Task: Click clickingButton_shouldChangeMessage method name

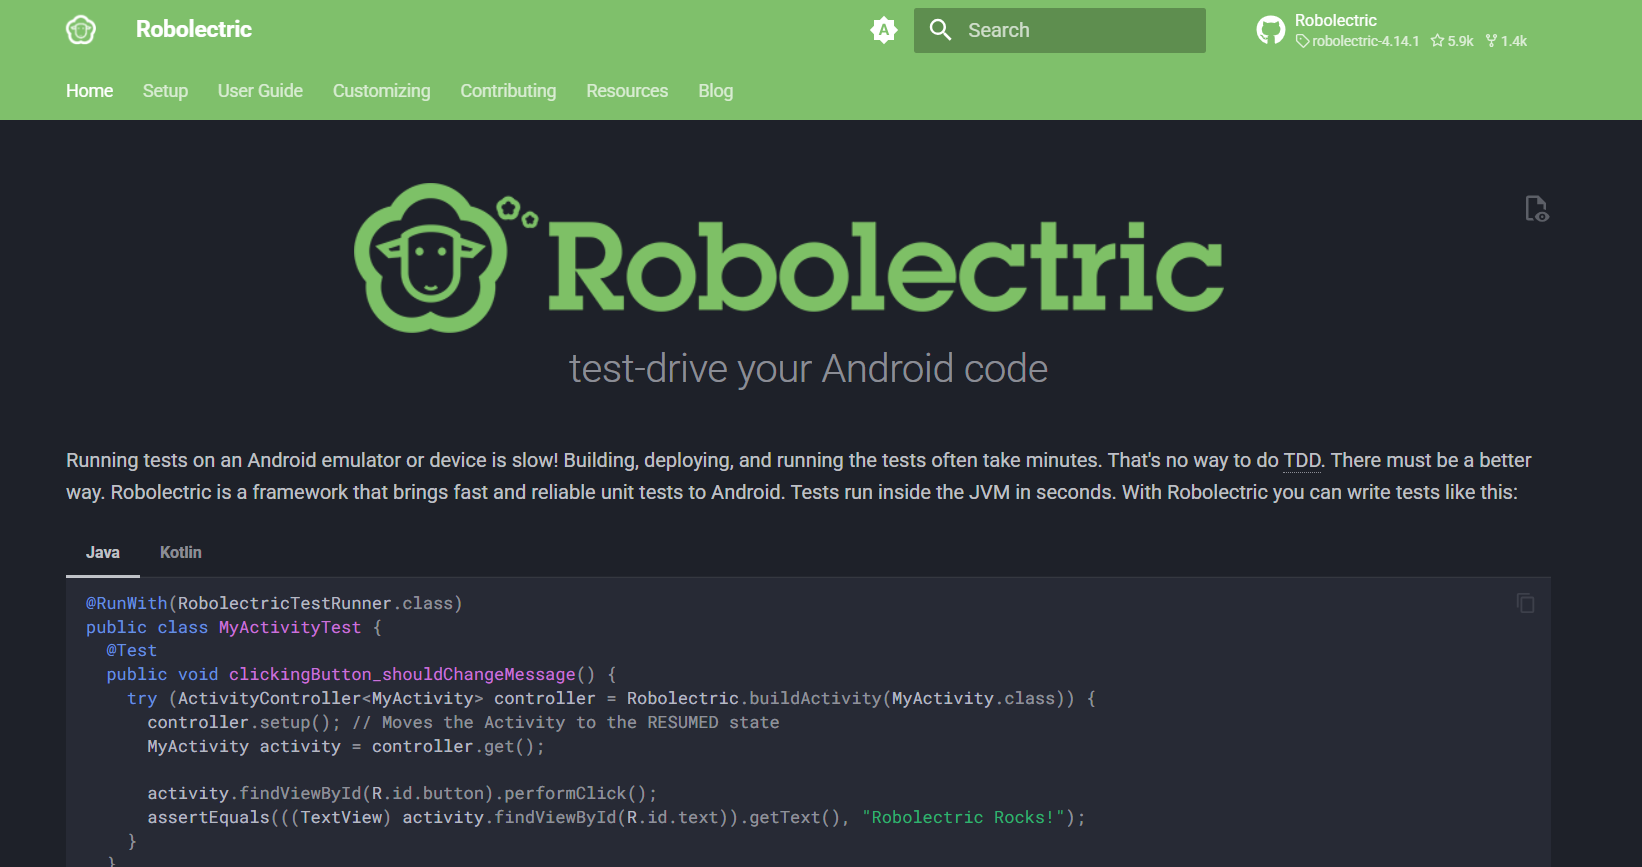Action: [x=403, y=674]
